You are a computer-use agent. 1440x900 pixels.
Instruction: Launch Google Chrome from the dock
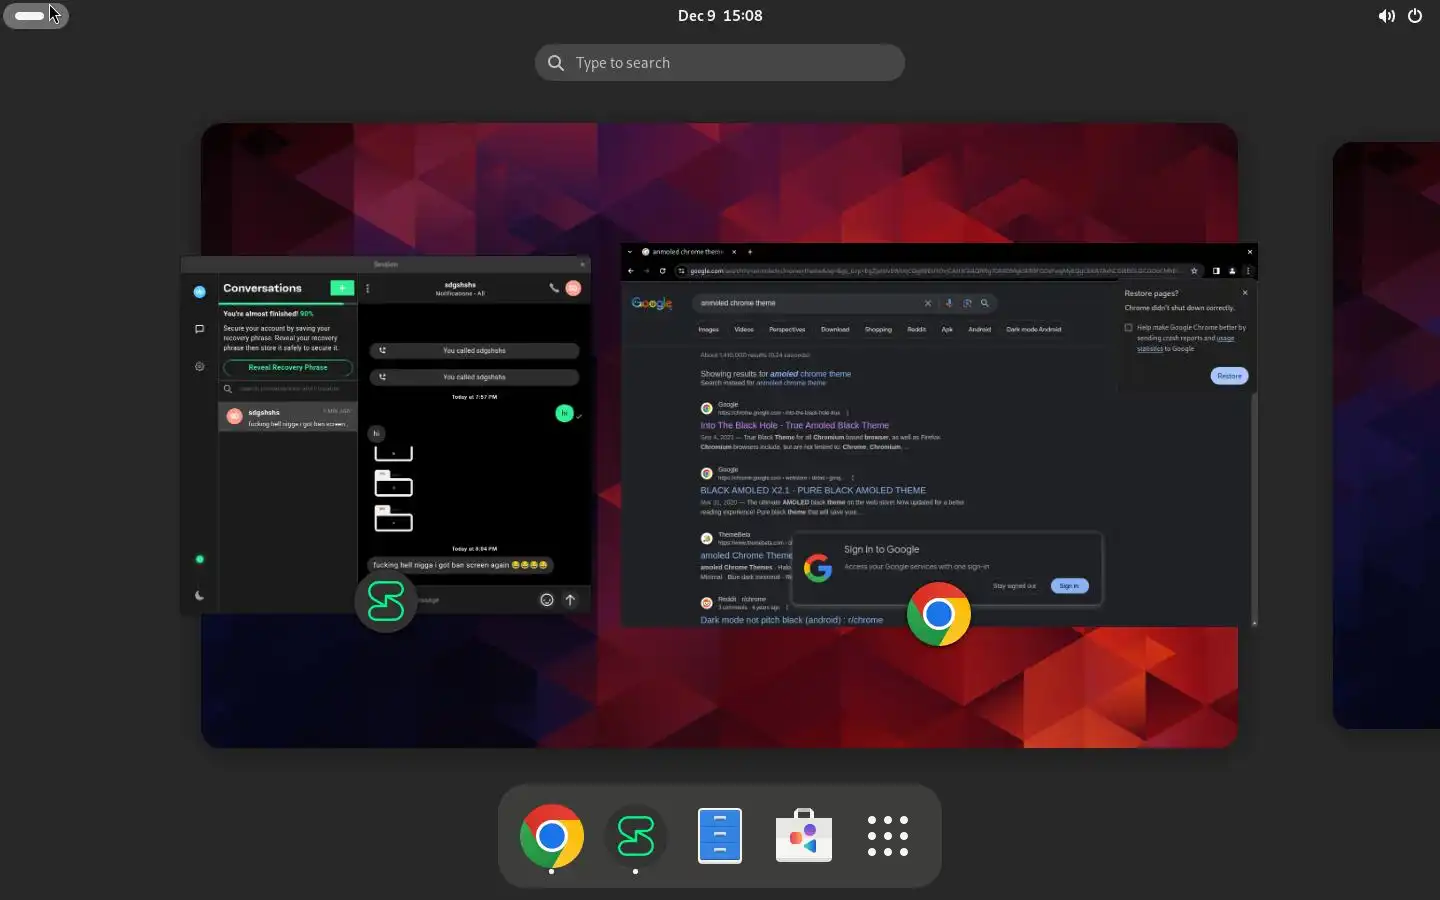552,835
